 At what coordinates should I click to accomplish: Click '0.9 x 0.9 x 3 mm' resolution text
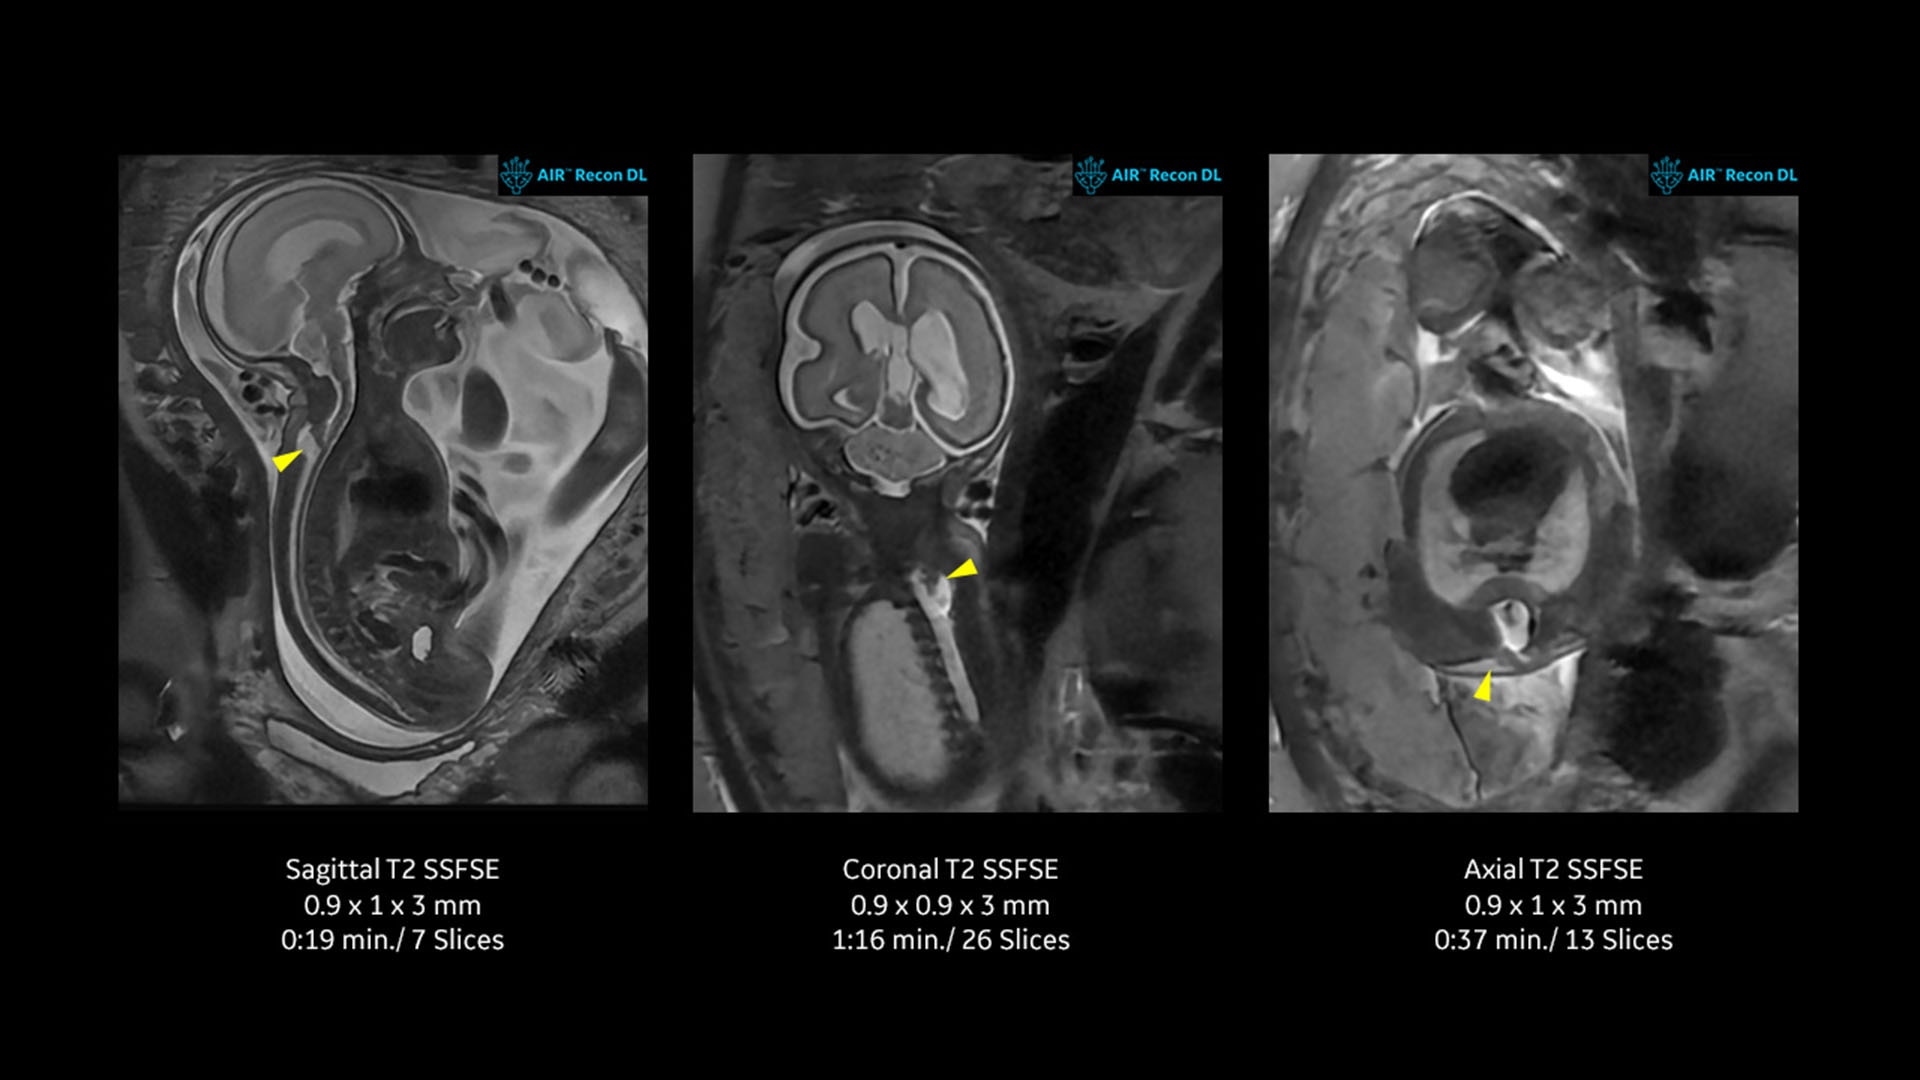click(950, 905)
